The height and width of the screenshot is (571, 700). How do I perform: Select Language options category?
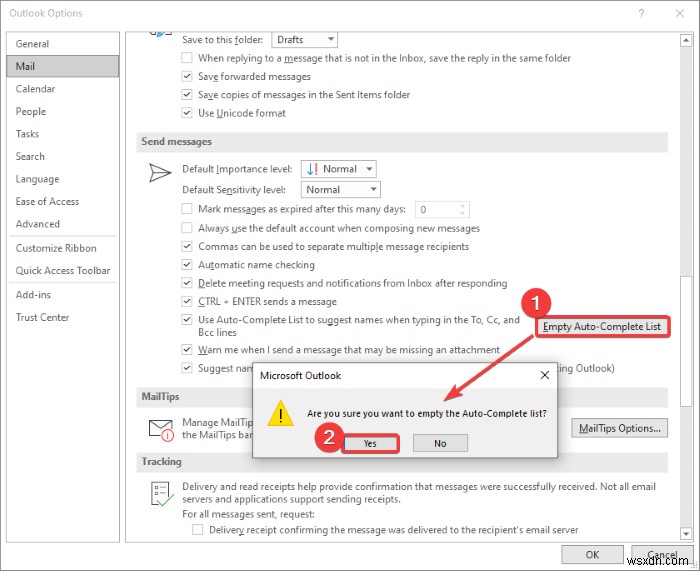pyautogui.click(x=63, y=179)
